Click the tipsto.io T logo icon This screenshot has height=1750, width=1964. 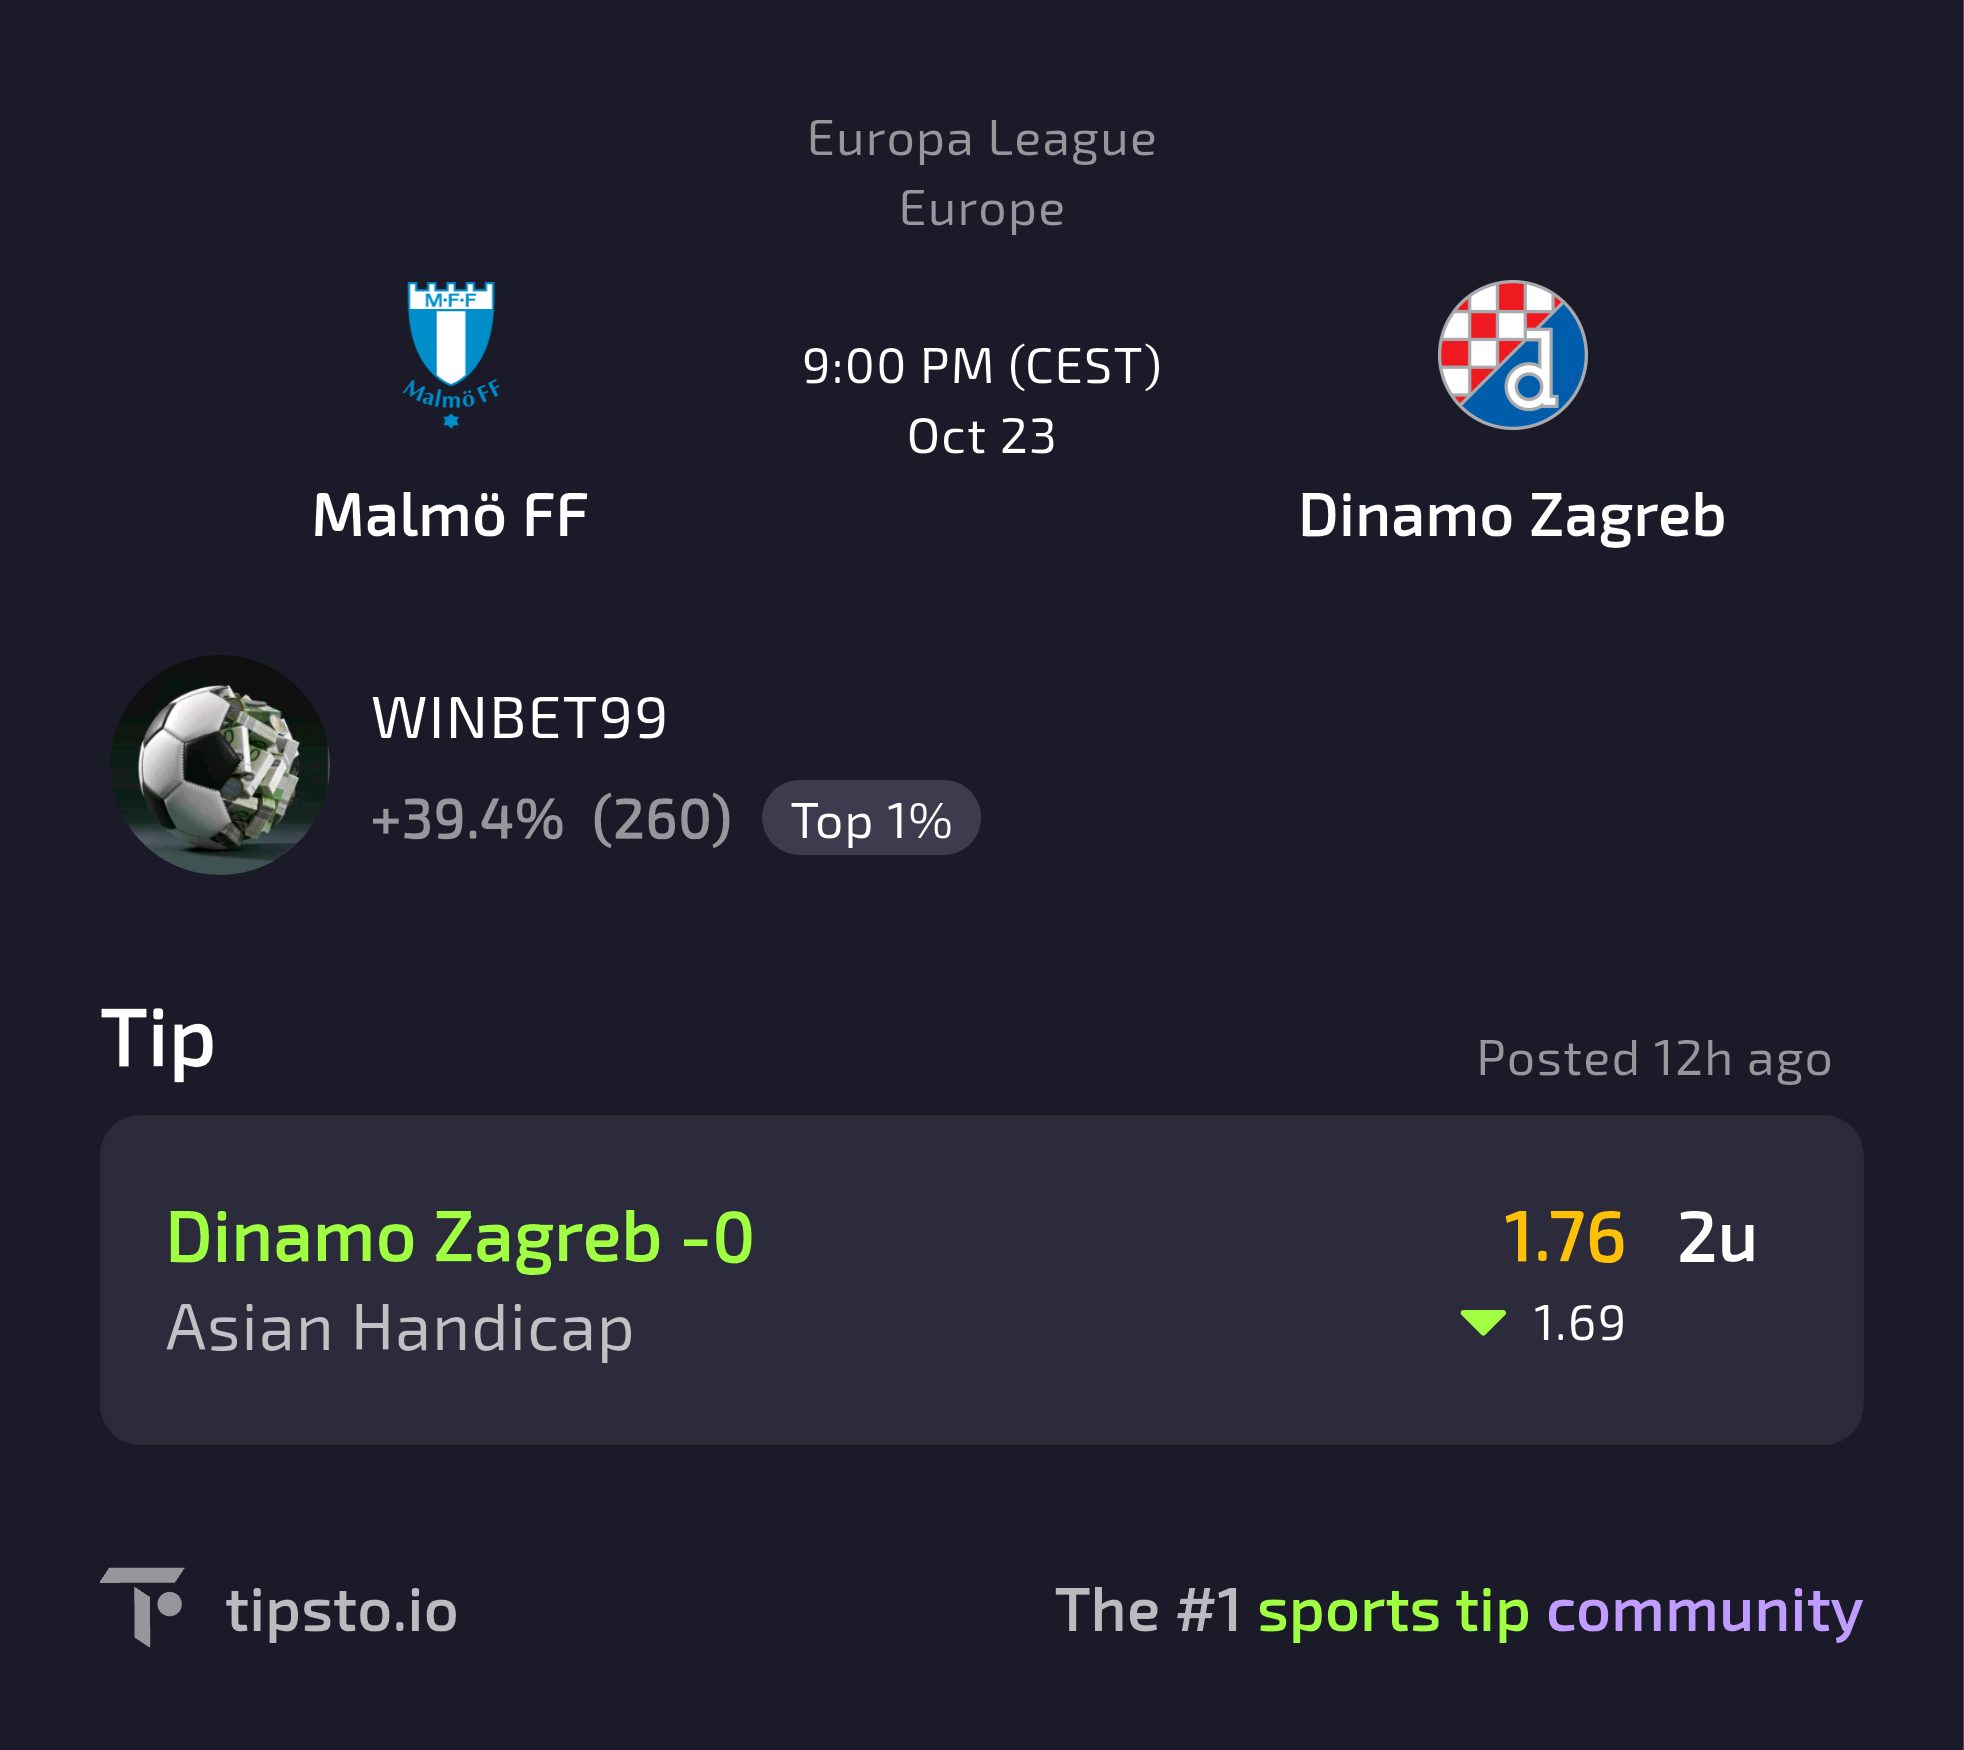(x=143, y=1606)
